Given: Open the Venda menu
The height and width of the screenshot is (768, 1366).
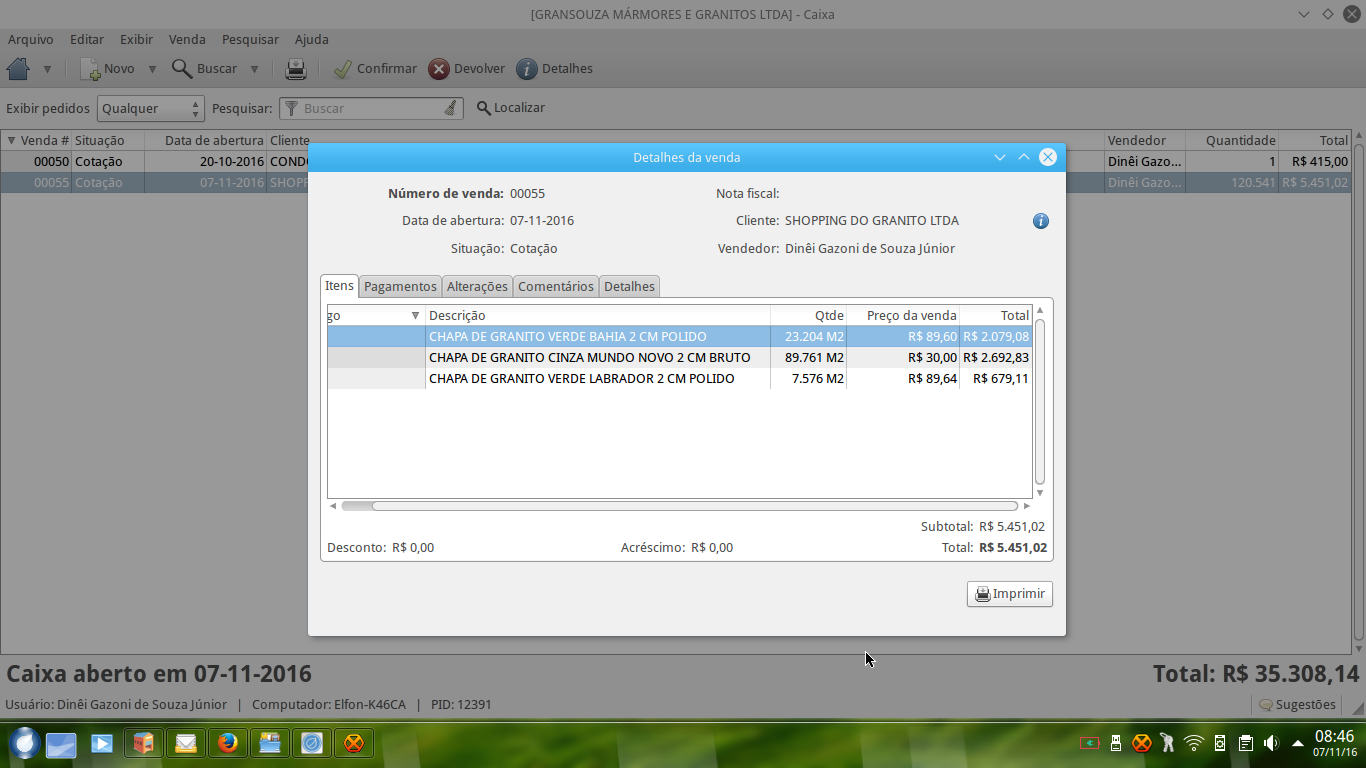Looking at the screenshot, I should [x=187, y=39].
